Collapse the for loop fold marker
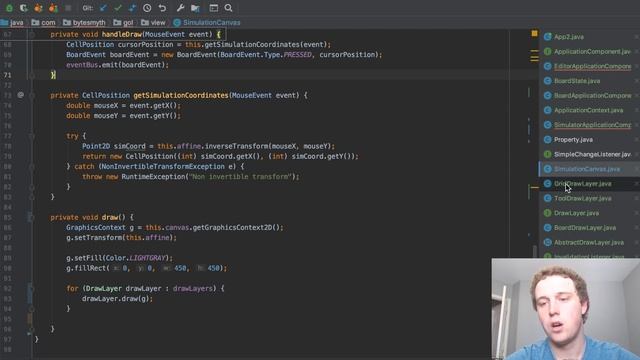 click(x=31, y=289)
